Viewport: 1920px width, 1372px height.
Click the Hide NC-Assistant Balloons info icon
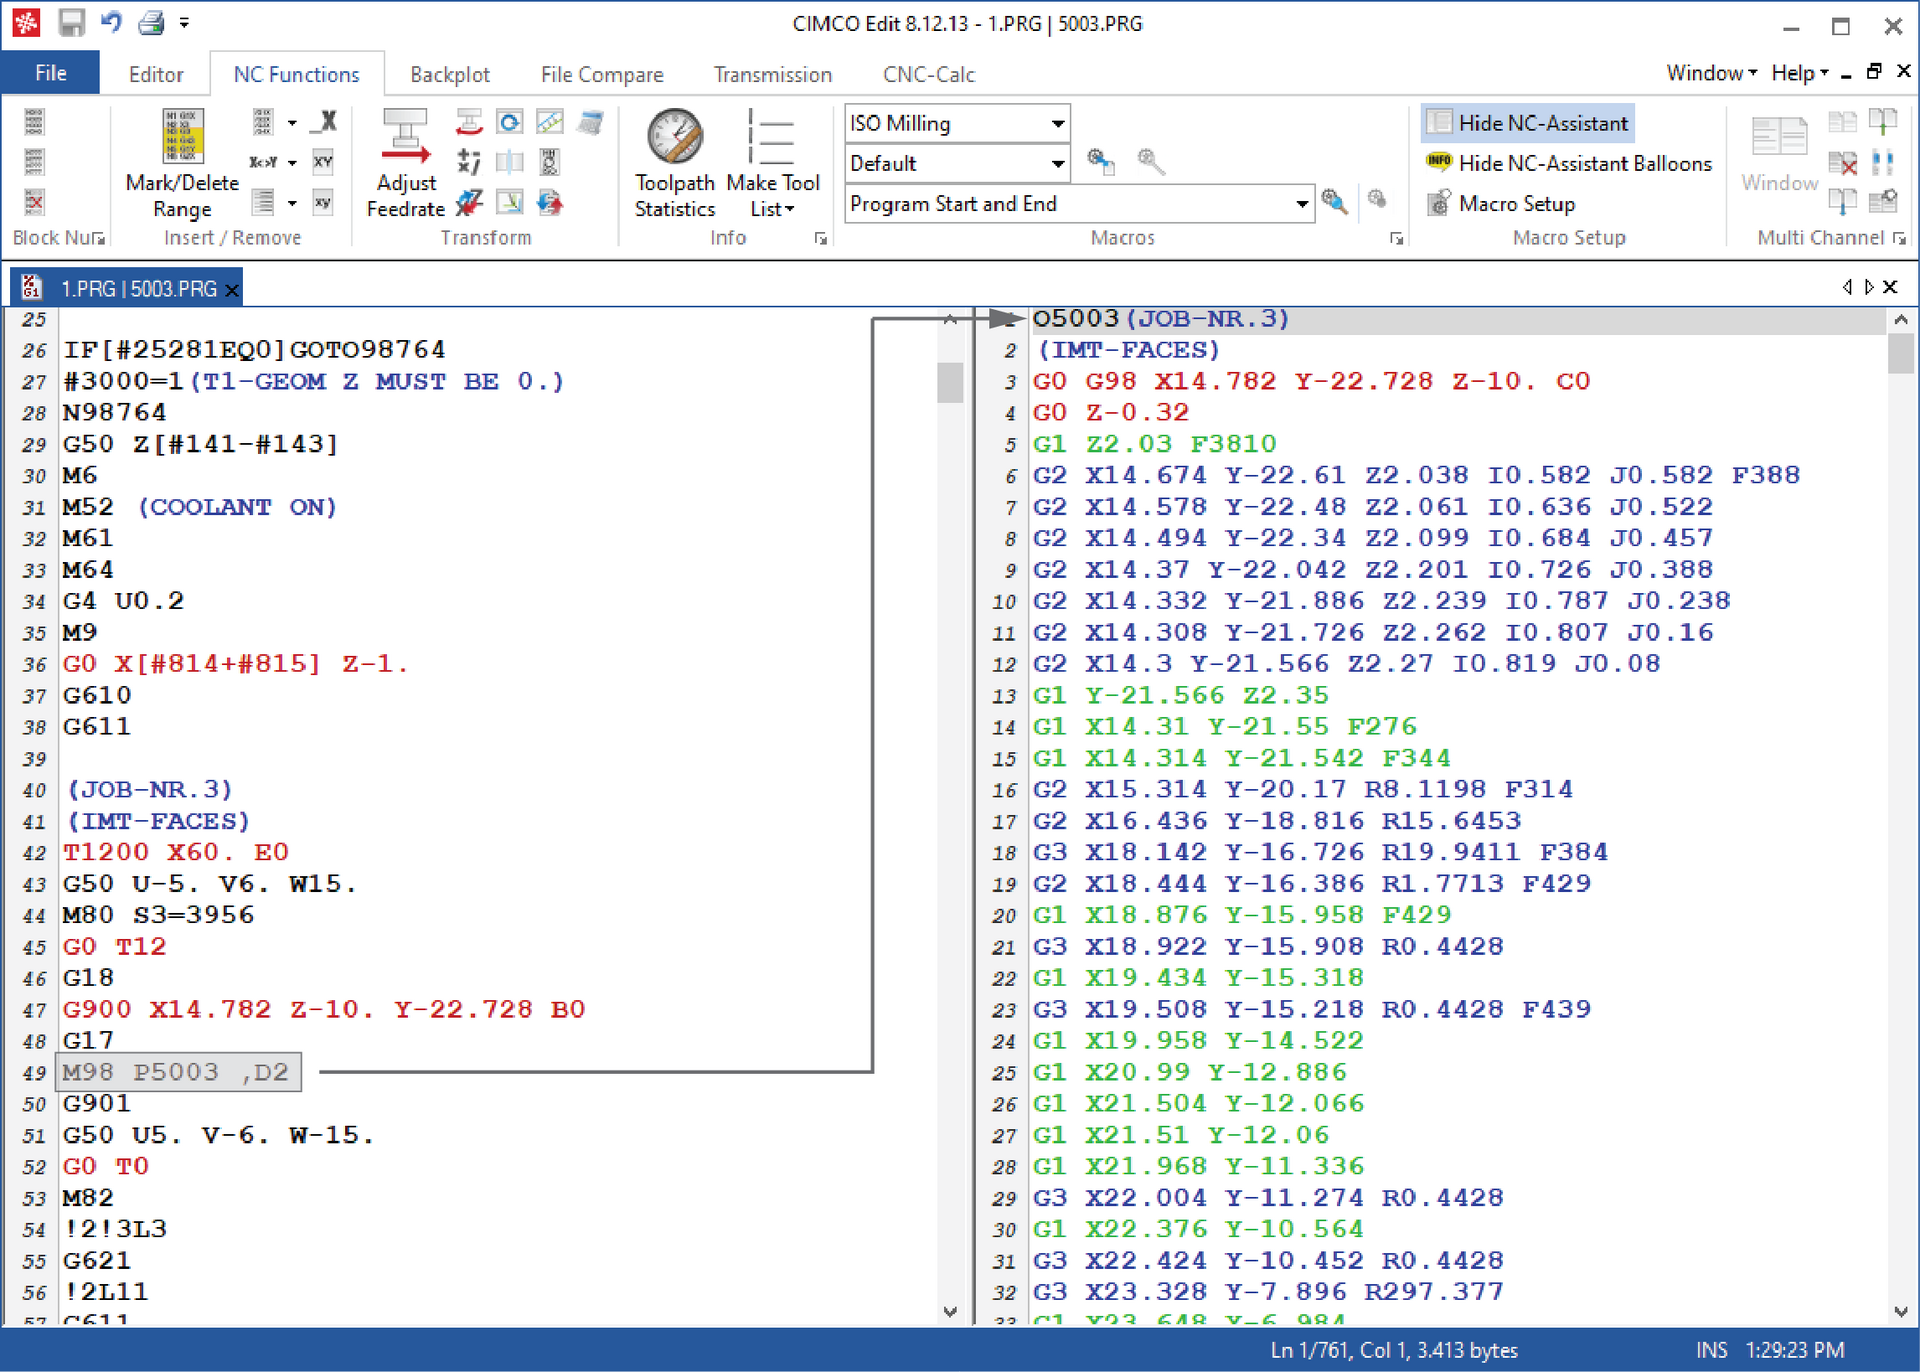[1439, 161]
